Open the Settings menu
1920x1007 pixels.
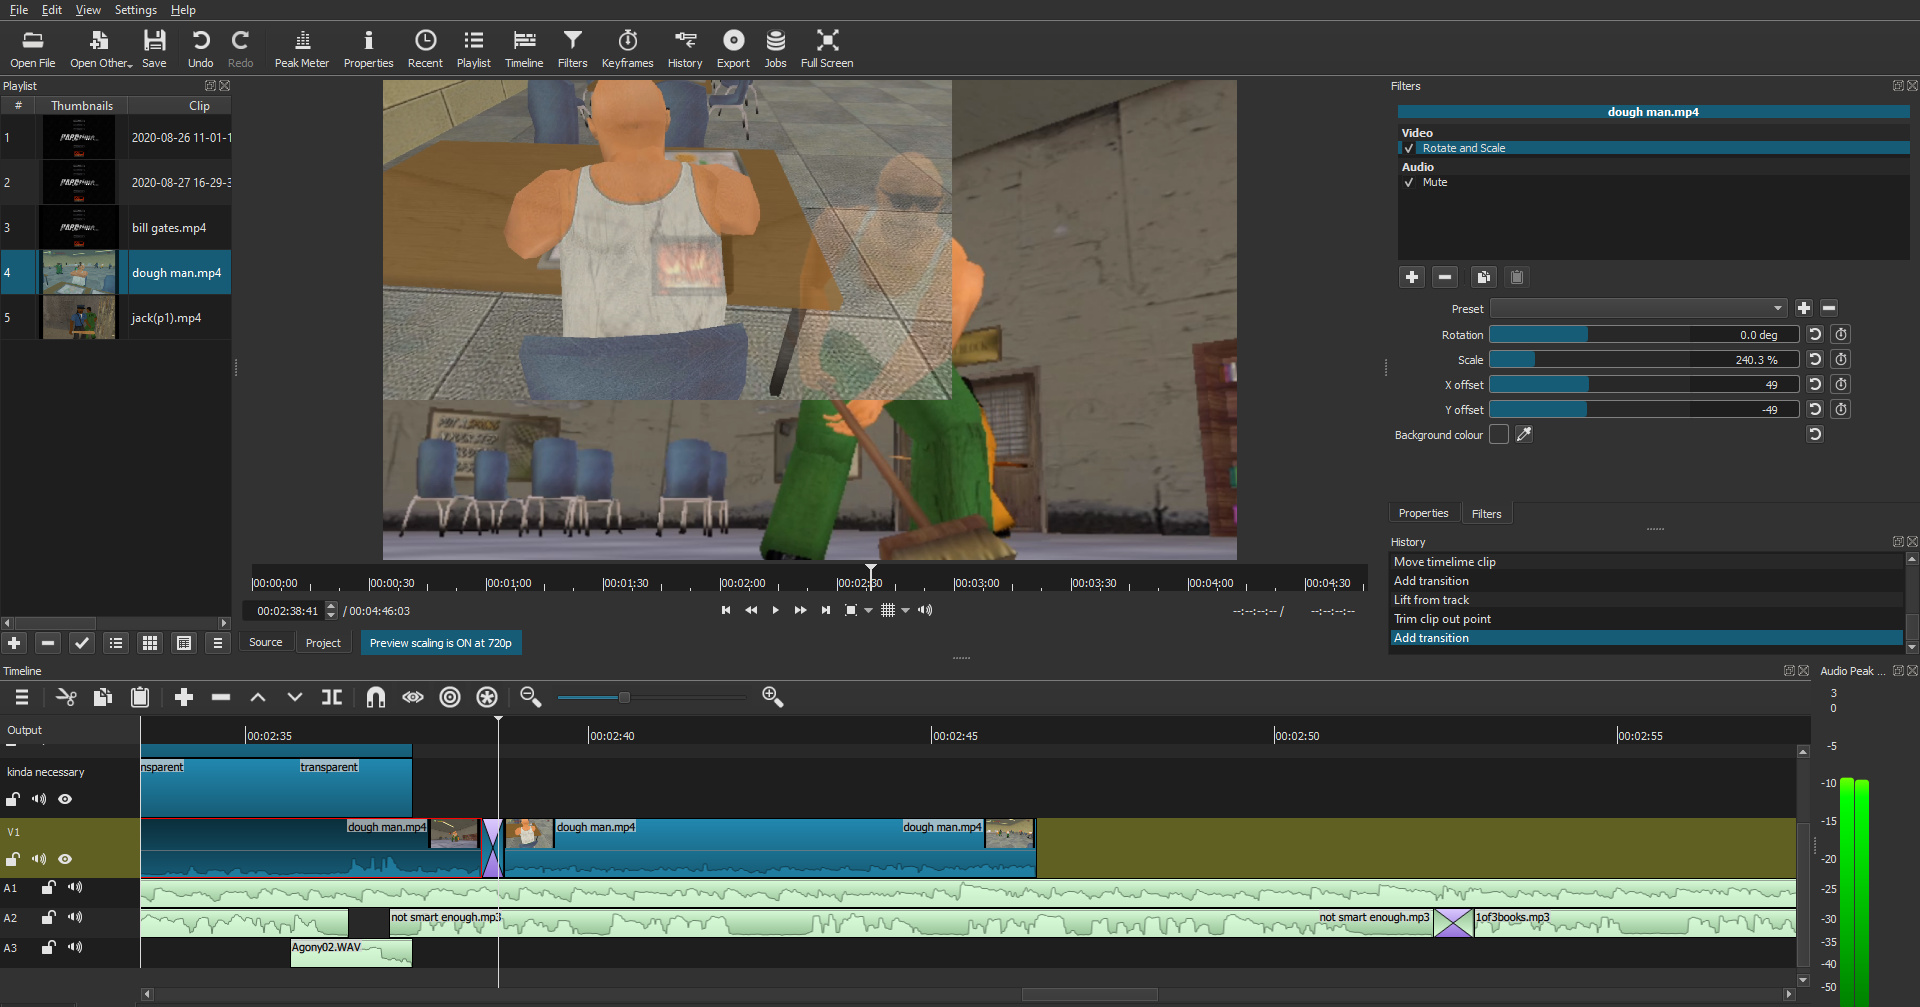point(136,10)
